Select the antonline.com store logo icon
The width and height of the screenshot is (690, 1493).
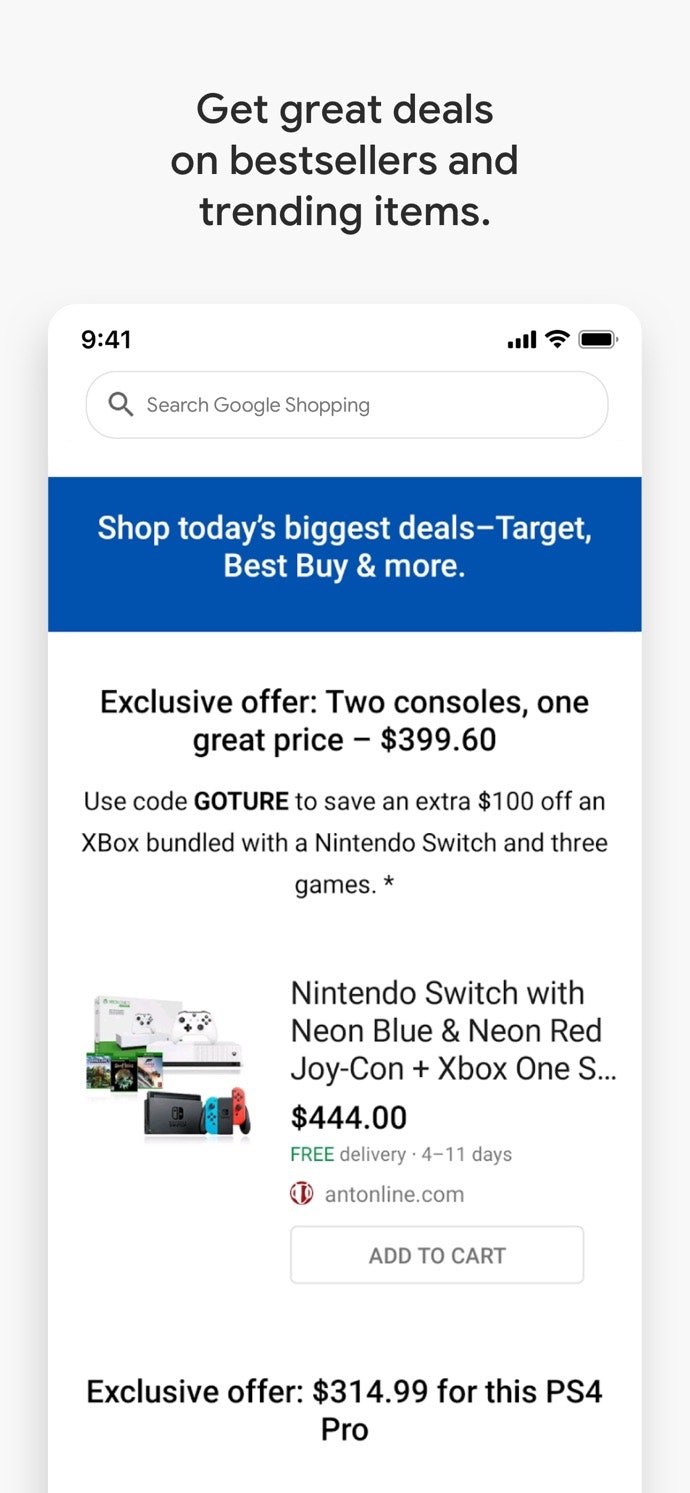coord(301,1193)
